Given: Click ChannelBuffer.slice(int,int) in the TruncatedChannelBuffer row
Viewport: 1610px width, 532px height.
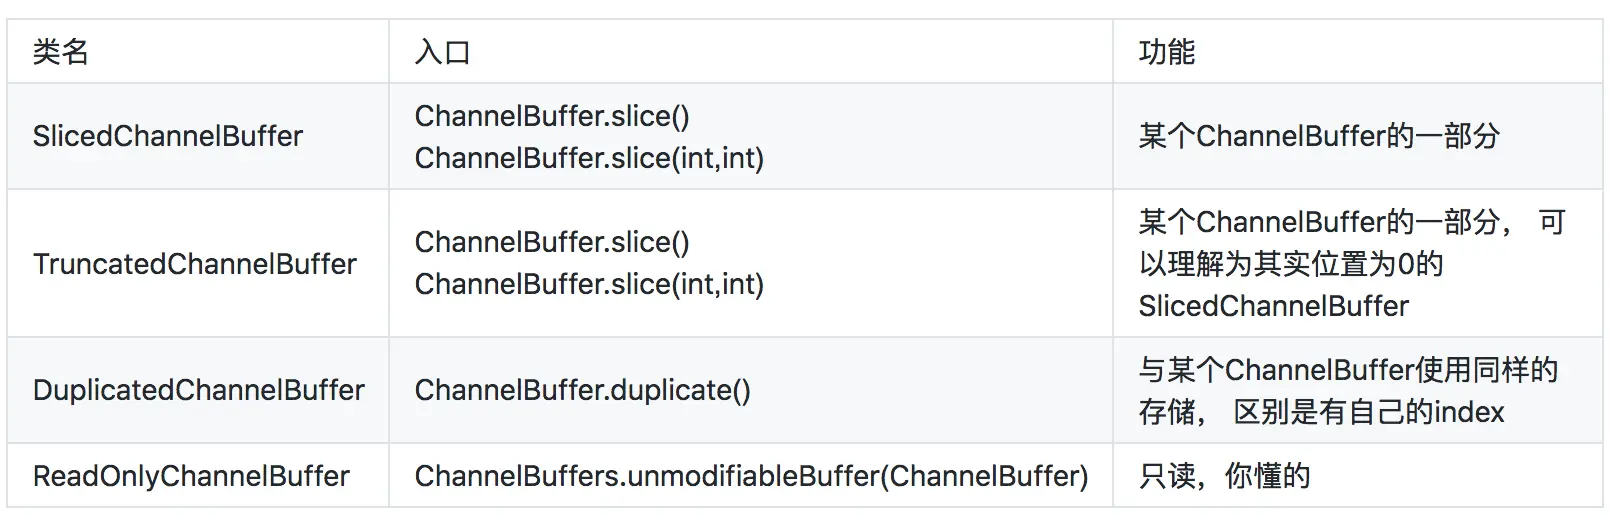Looking at the screenshot, I should click(x=589, y=284).
